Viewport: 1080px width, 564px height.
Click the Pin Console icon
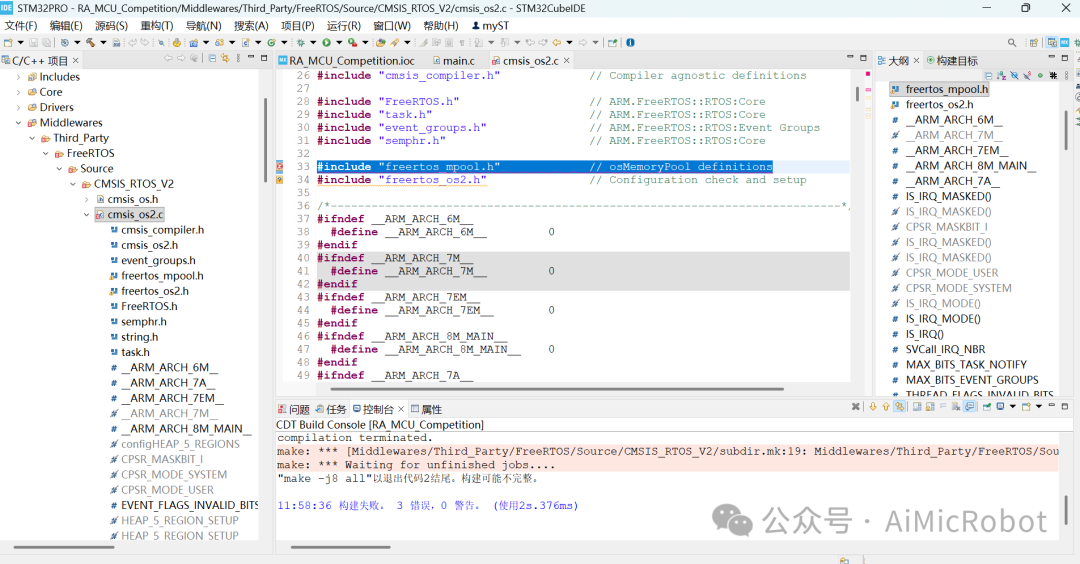point(987,406)
